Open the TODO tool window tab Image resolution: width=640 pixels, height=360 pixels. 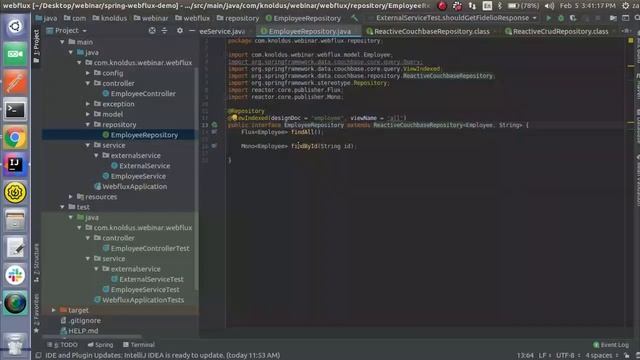62,345
